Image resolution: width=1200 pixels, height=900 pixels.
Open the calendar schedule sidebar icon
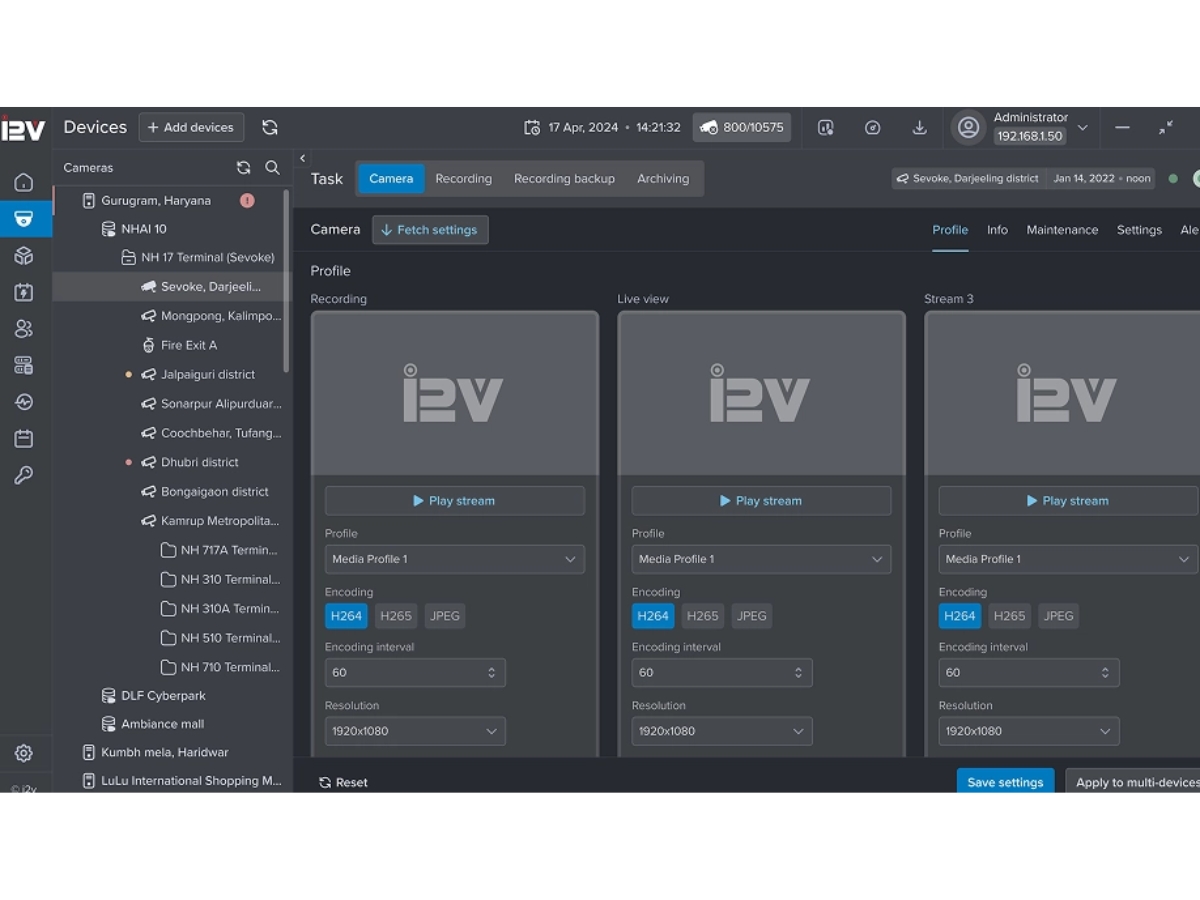[24, 438]
